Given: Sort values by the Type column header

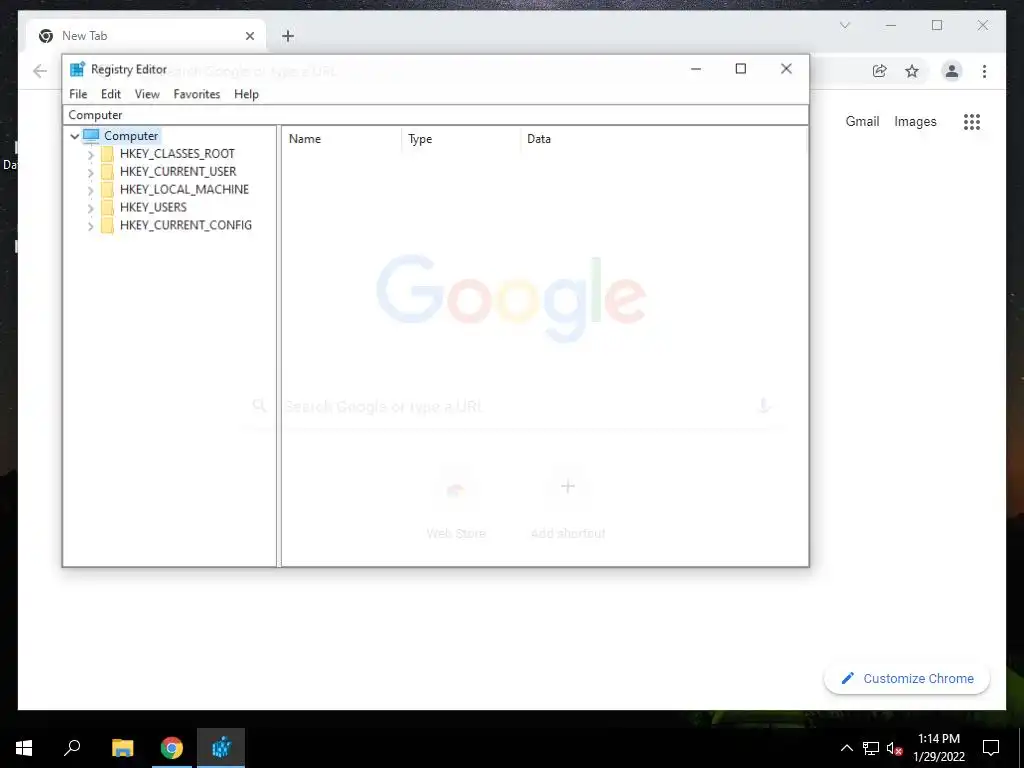Looking at the screenshot, I should click(461, 138).
